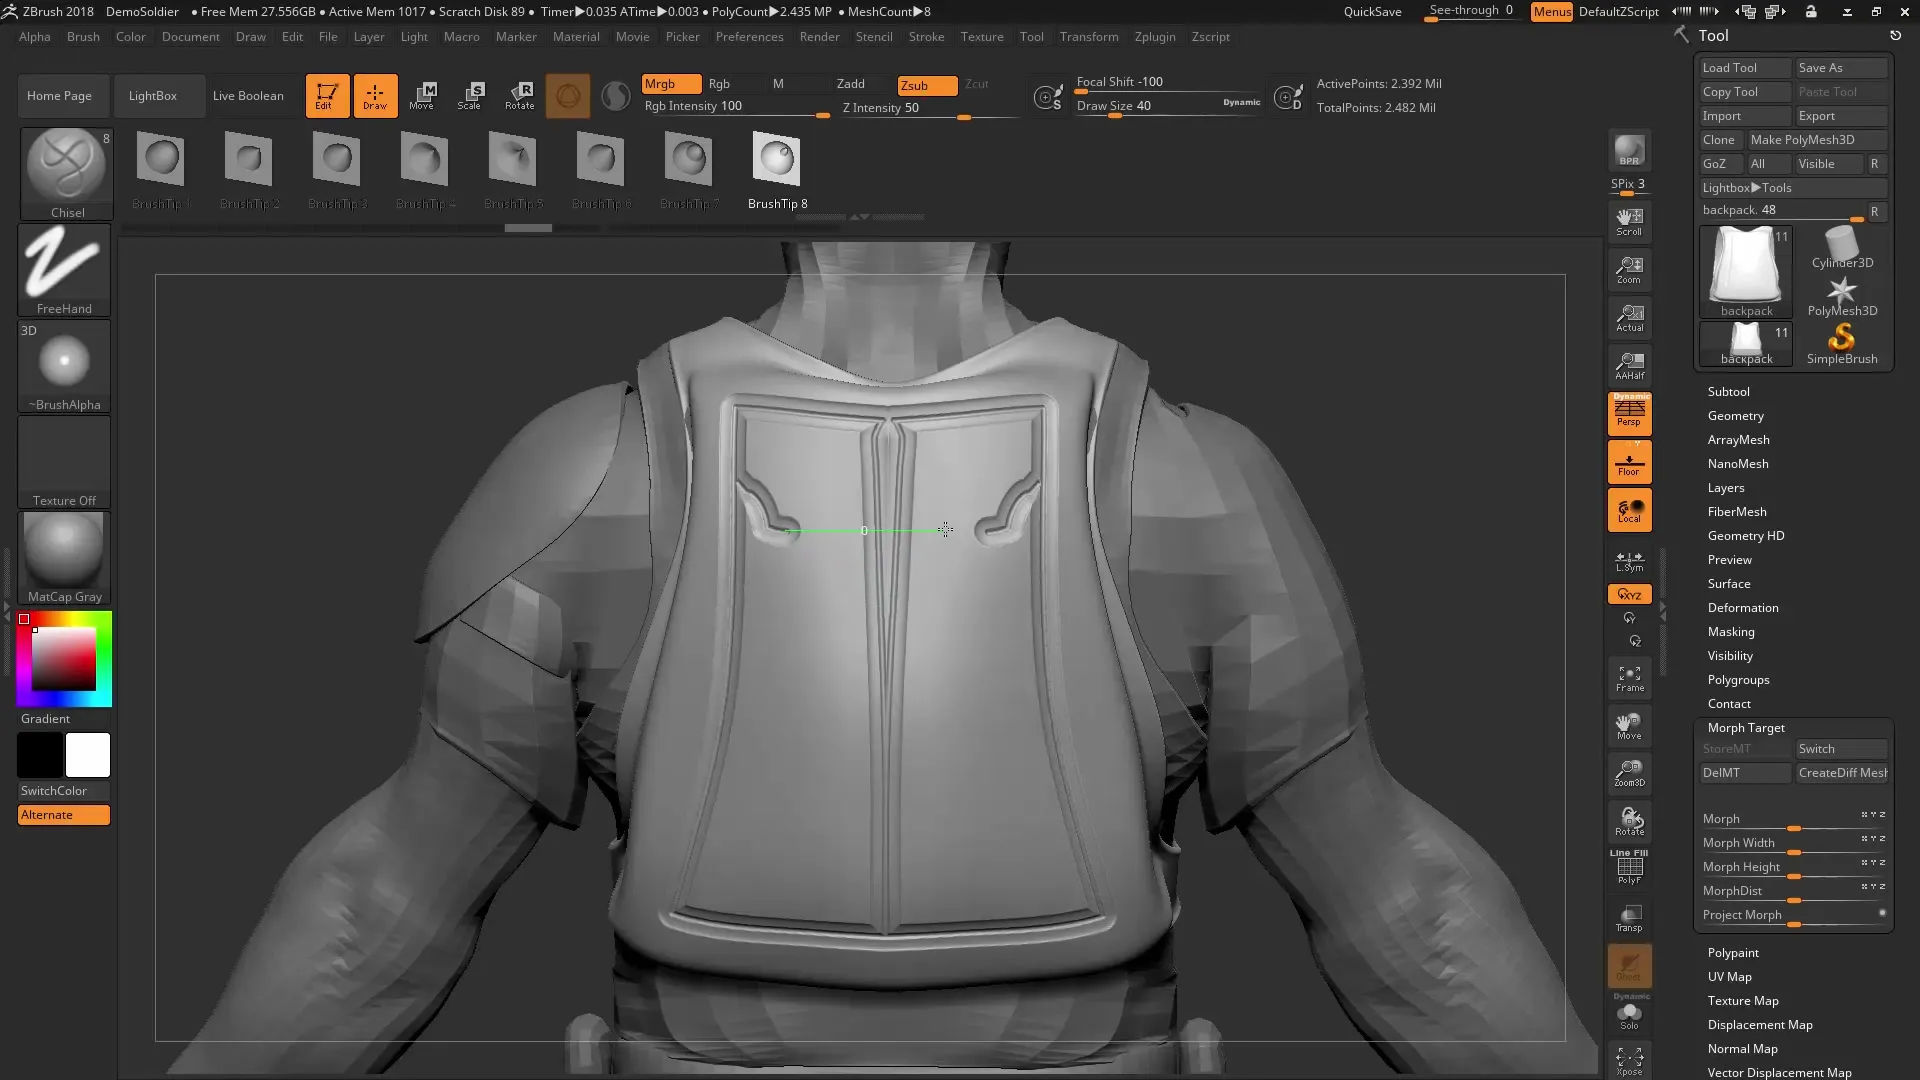Click the Alternate color button
Viewport: 1920px width, 1080px height.
coord(64,815)
